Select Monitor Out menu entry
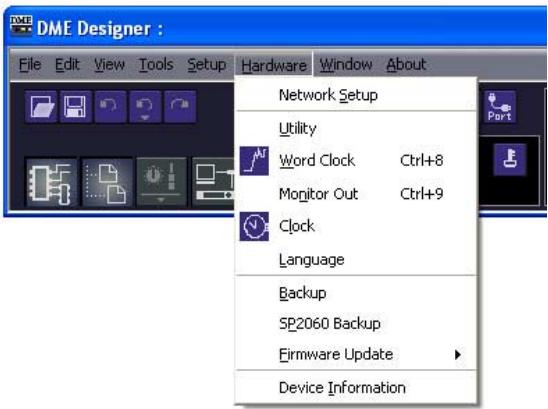 point(356,193)
